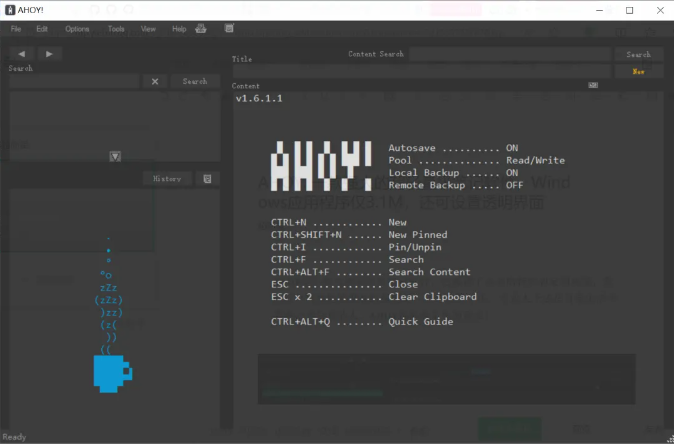The width and height of the screenshot is (674, 445).
Task: Click the History button
Action: point(167,178)
